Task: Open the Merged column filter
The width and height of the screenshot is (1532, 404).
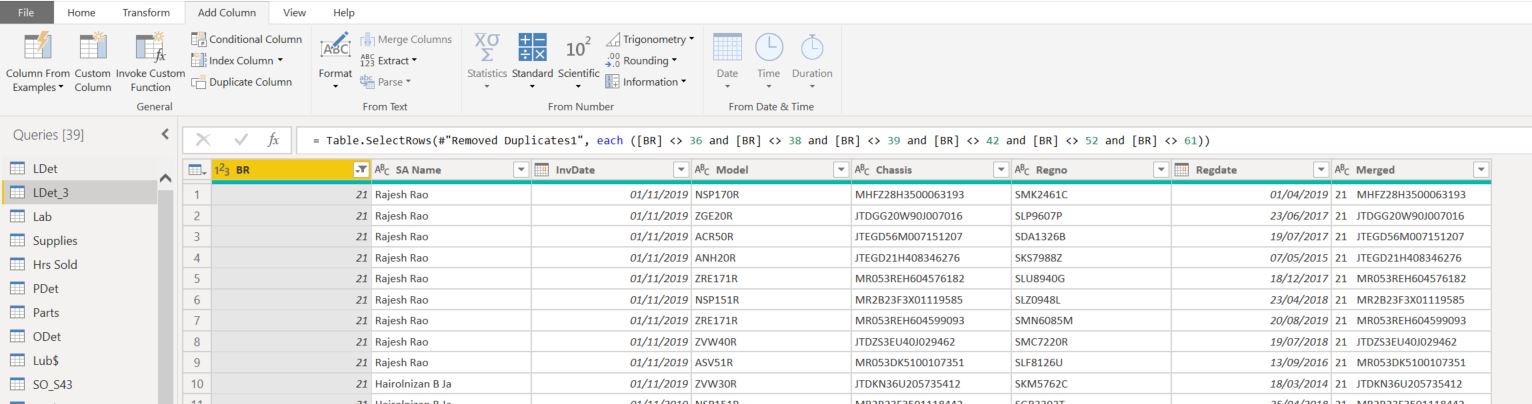Action: 1480,170
